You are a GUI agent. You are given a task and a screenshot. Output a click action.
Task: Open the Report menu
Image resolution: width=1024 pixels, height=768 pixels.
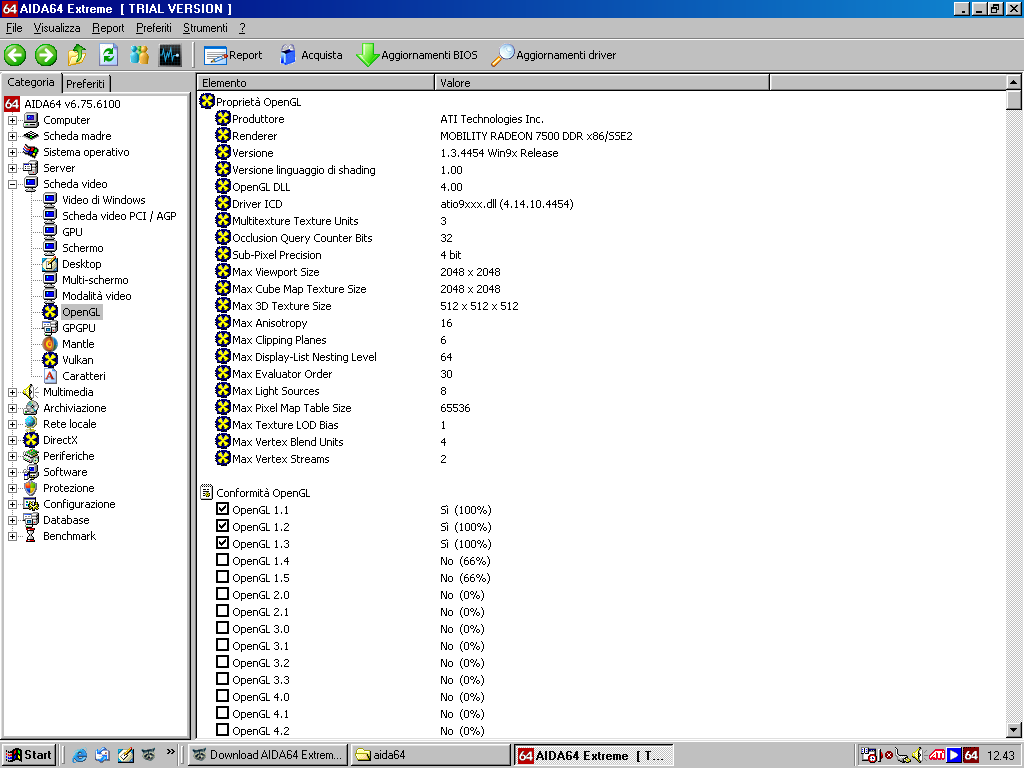(x=108, y=28)
